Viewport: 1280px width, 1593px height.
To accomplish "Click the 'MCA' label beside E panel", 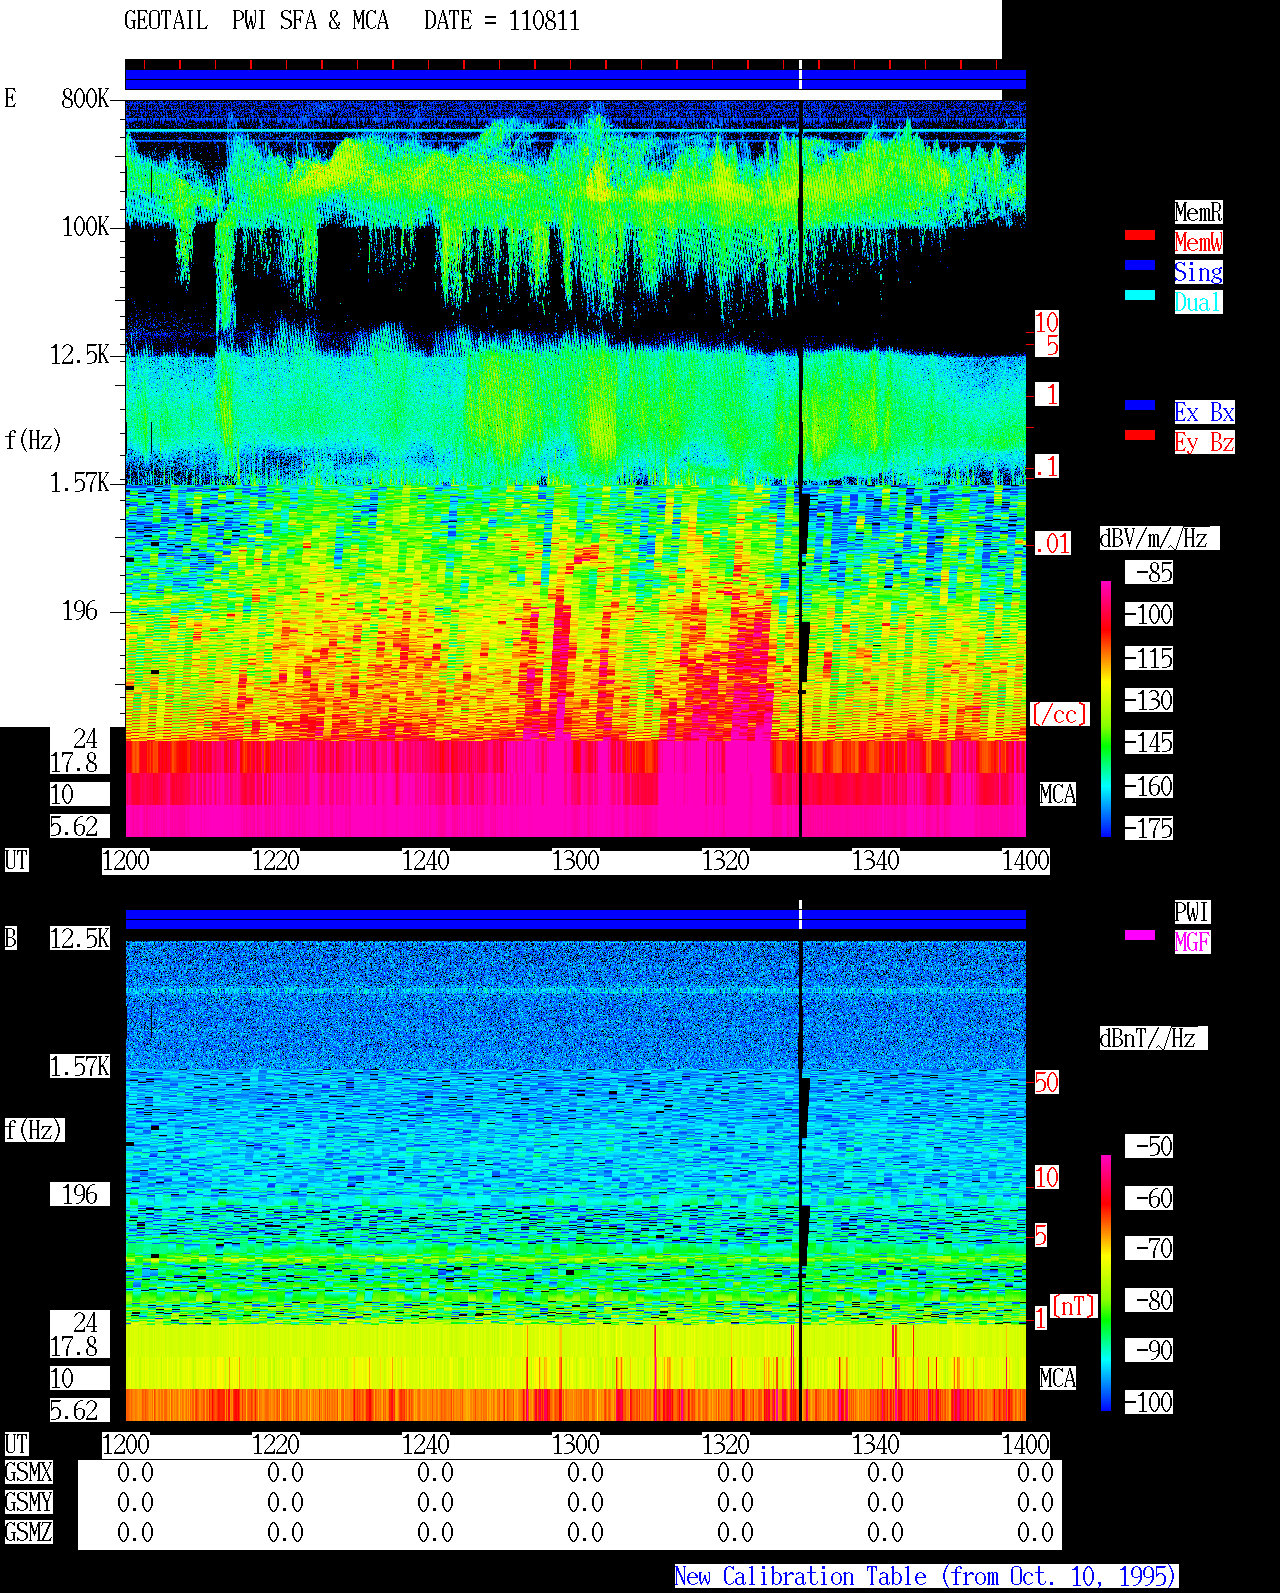I will pos(1057,794).
